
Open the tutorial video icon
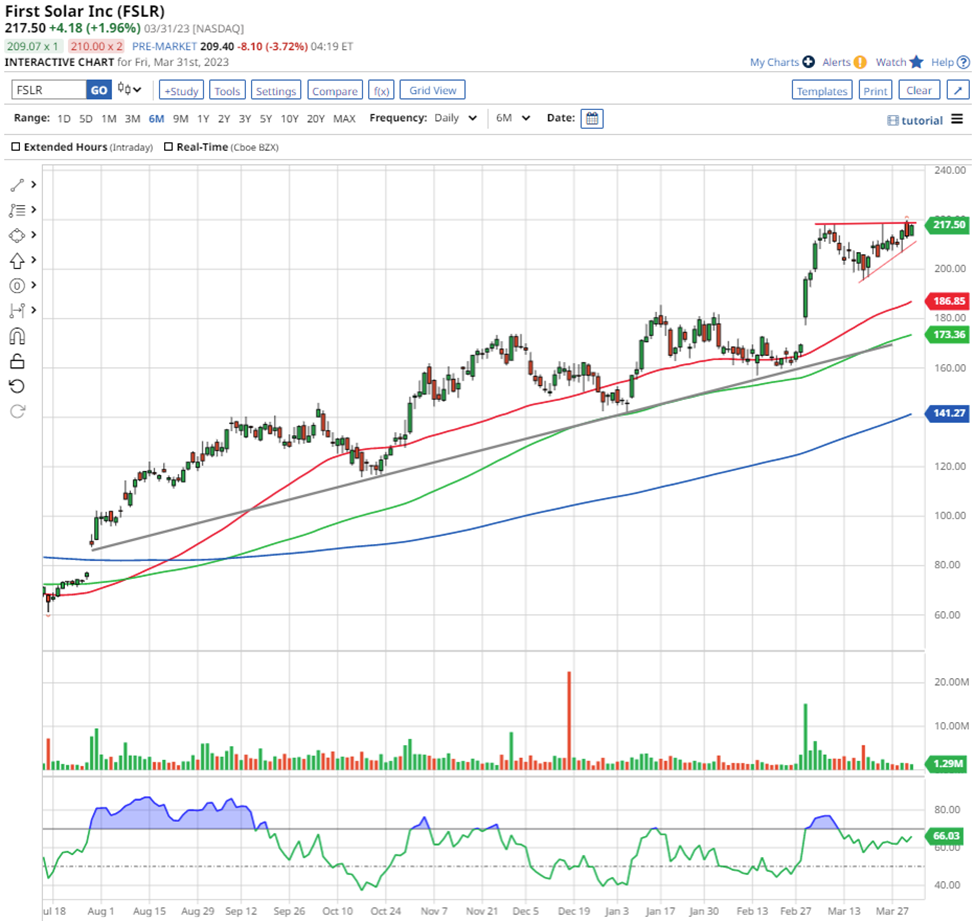pyautogui.click(x=892, y=121)
